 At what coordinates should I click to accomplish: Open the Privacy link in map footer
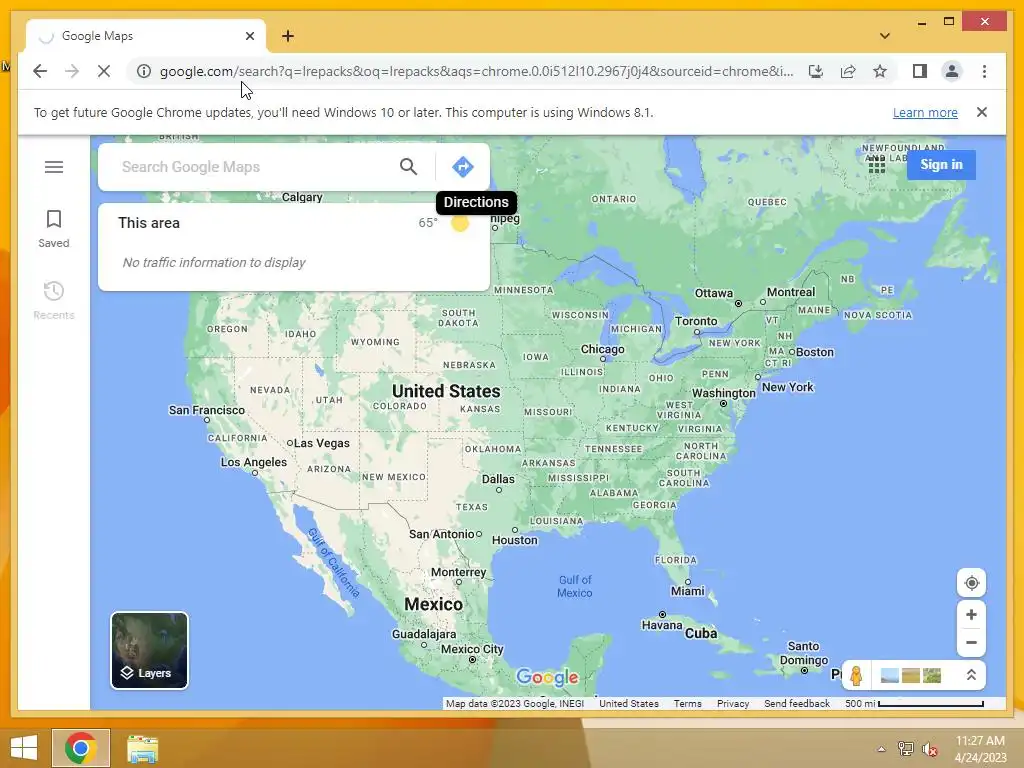pyautogui.click(x=733, y=703)
